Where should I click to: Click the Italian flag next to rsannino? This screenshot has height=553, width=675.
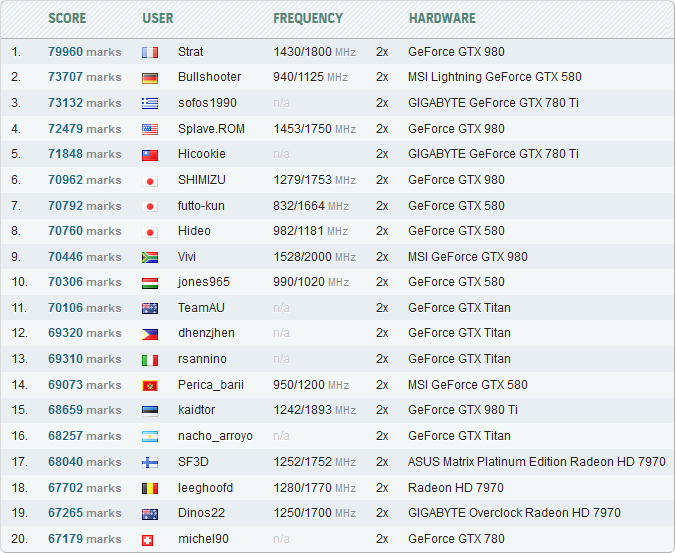coord(150,359)
